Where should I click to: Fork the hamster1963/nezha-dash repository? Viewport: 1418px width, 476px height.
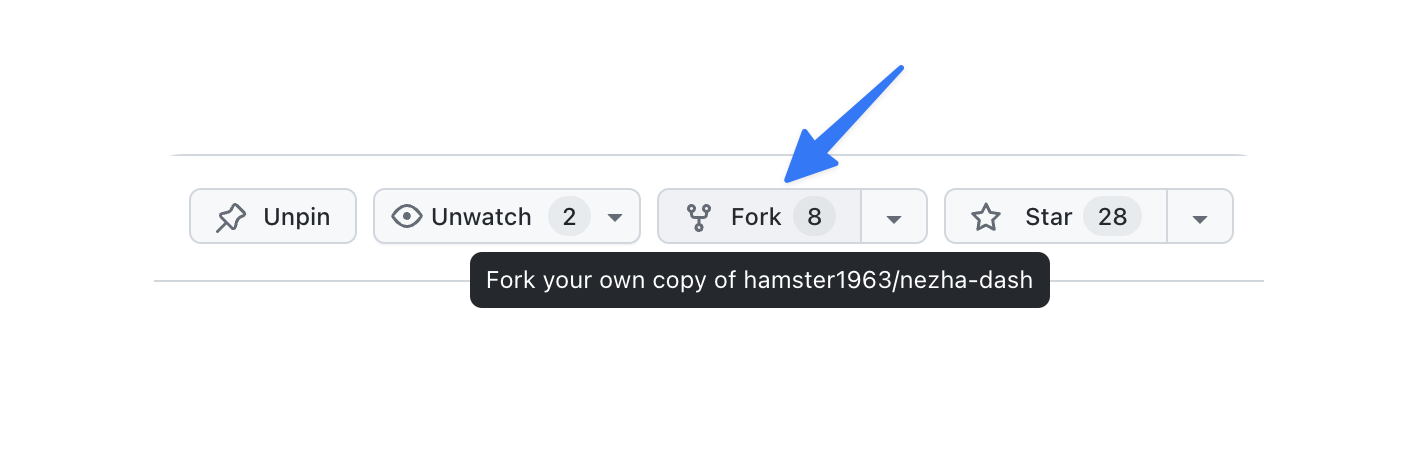(759, 216)
